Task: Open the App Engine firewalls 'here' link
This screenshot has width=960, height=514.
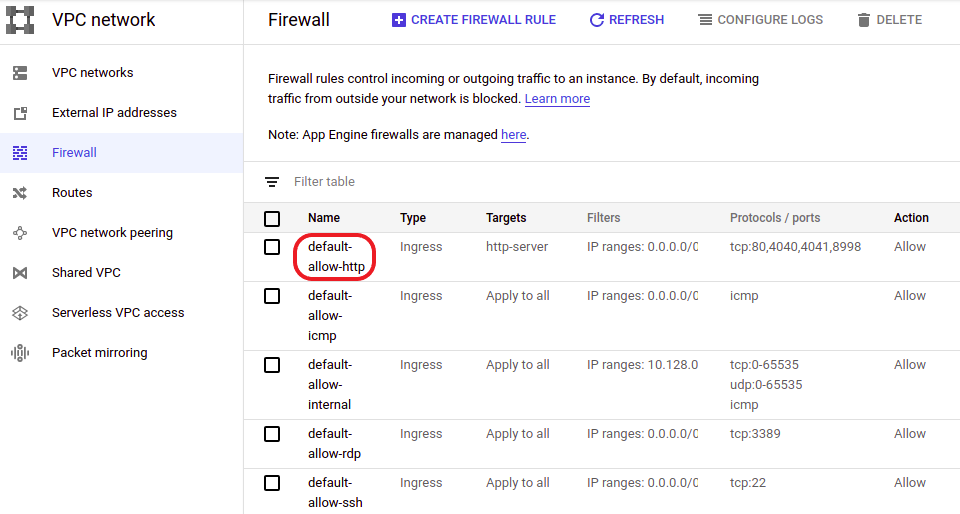Action: point(514,135)
